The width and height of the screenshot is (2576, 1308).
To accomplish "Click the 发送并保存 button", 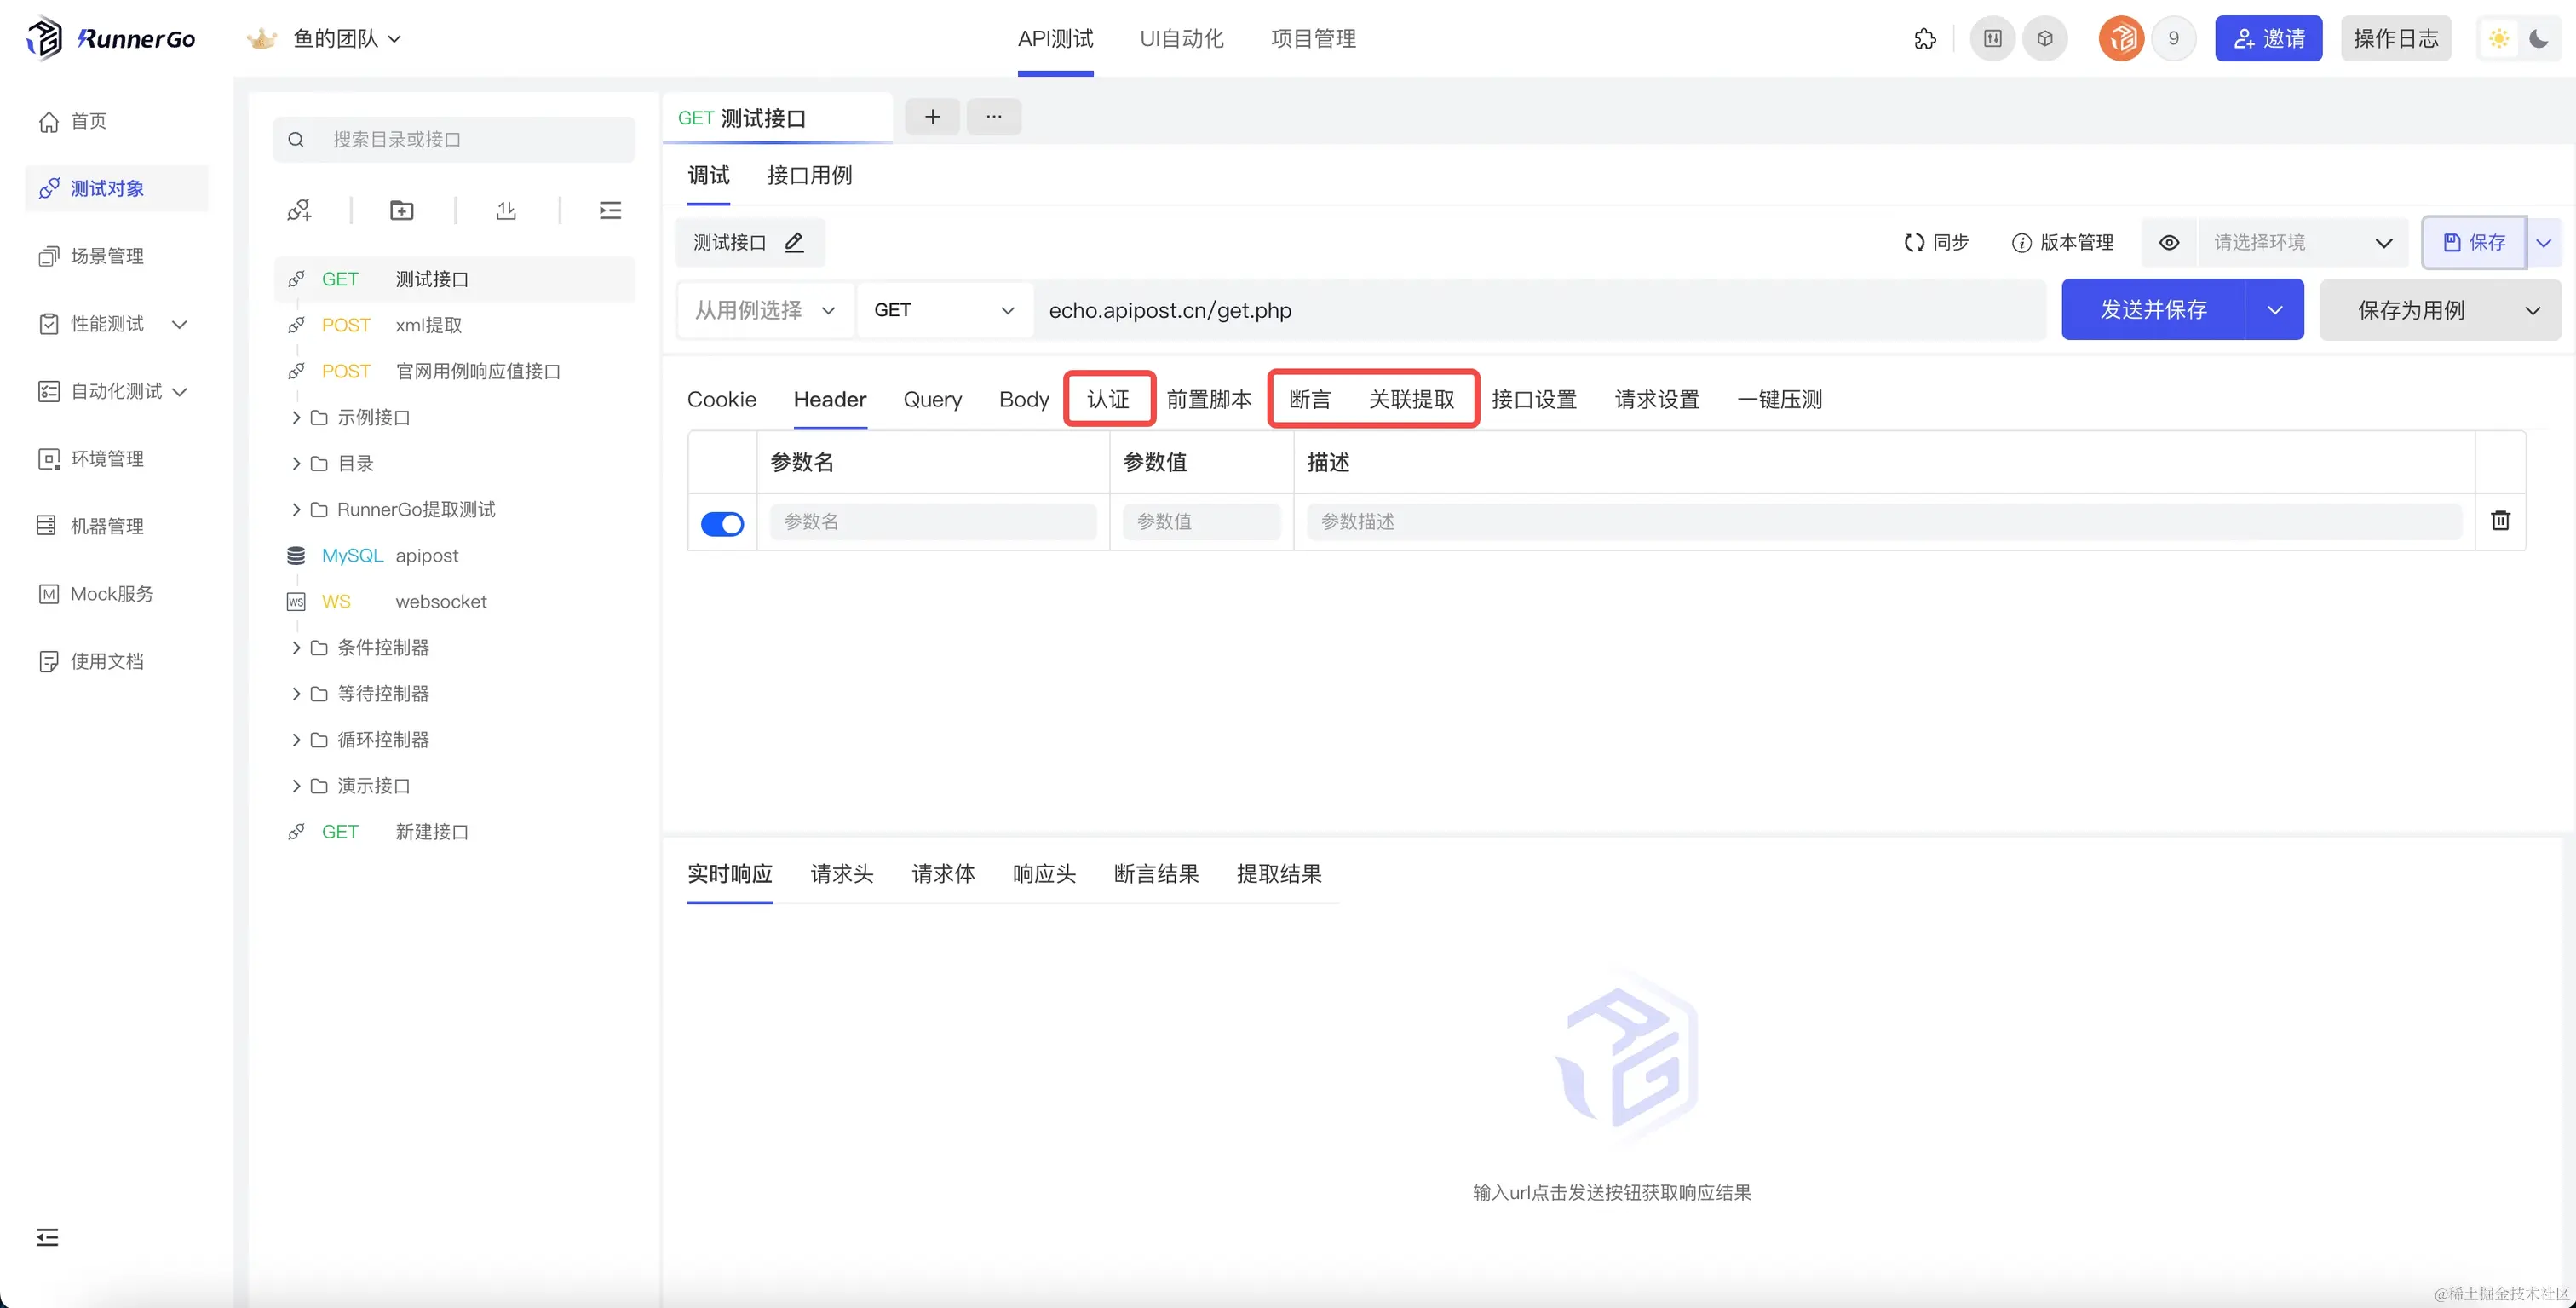I will click(x=2153, y=310).
